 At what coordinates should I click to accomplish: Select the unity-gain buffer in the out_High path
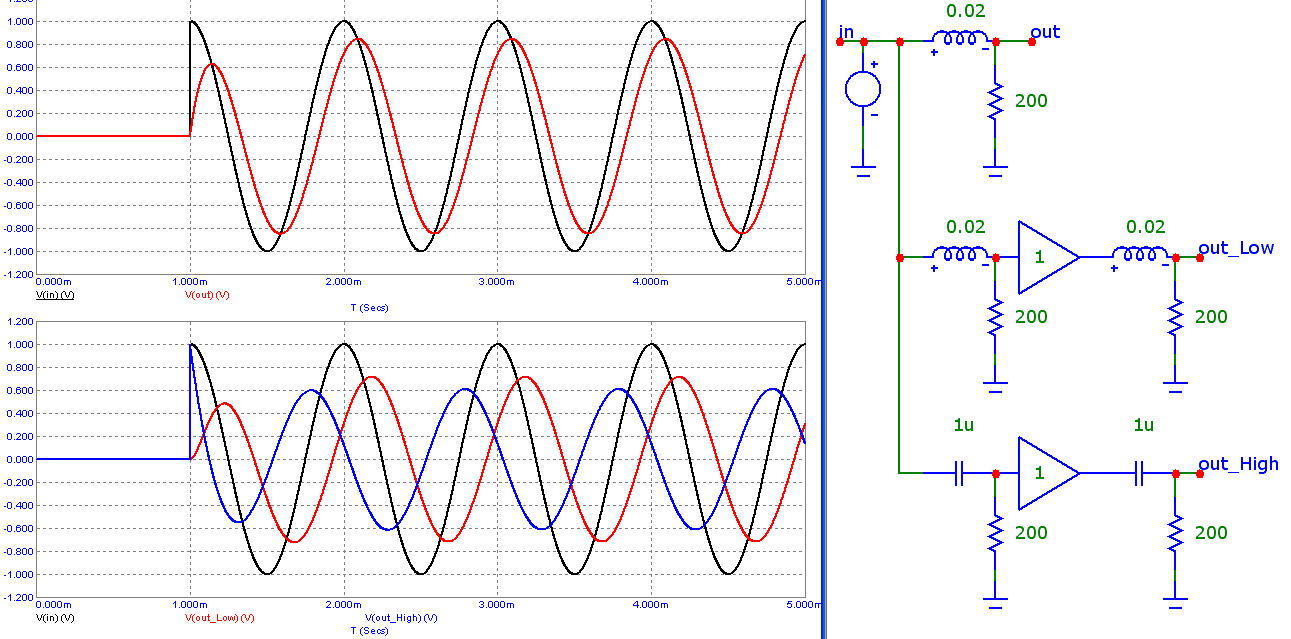[1048, 473]
